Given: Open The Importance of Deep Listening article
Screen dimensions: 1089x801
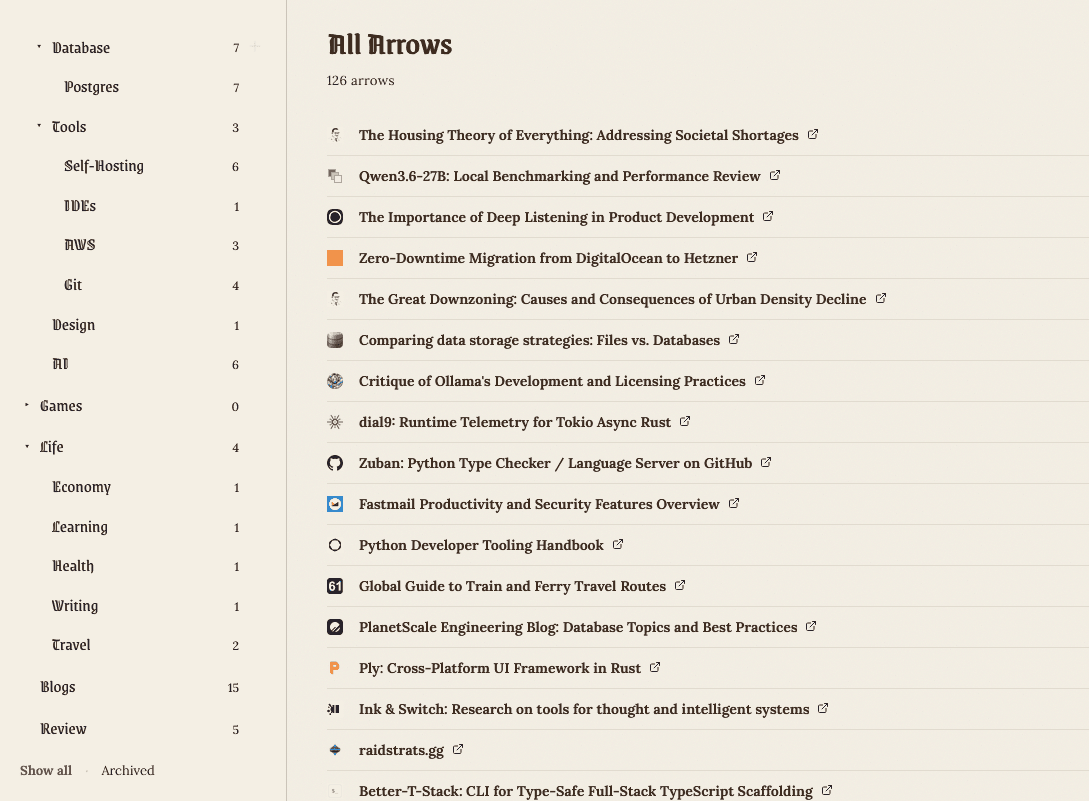Looking at the screenshot, I should (556, 217).
